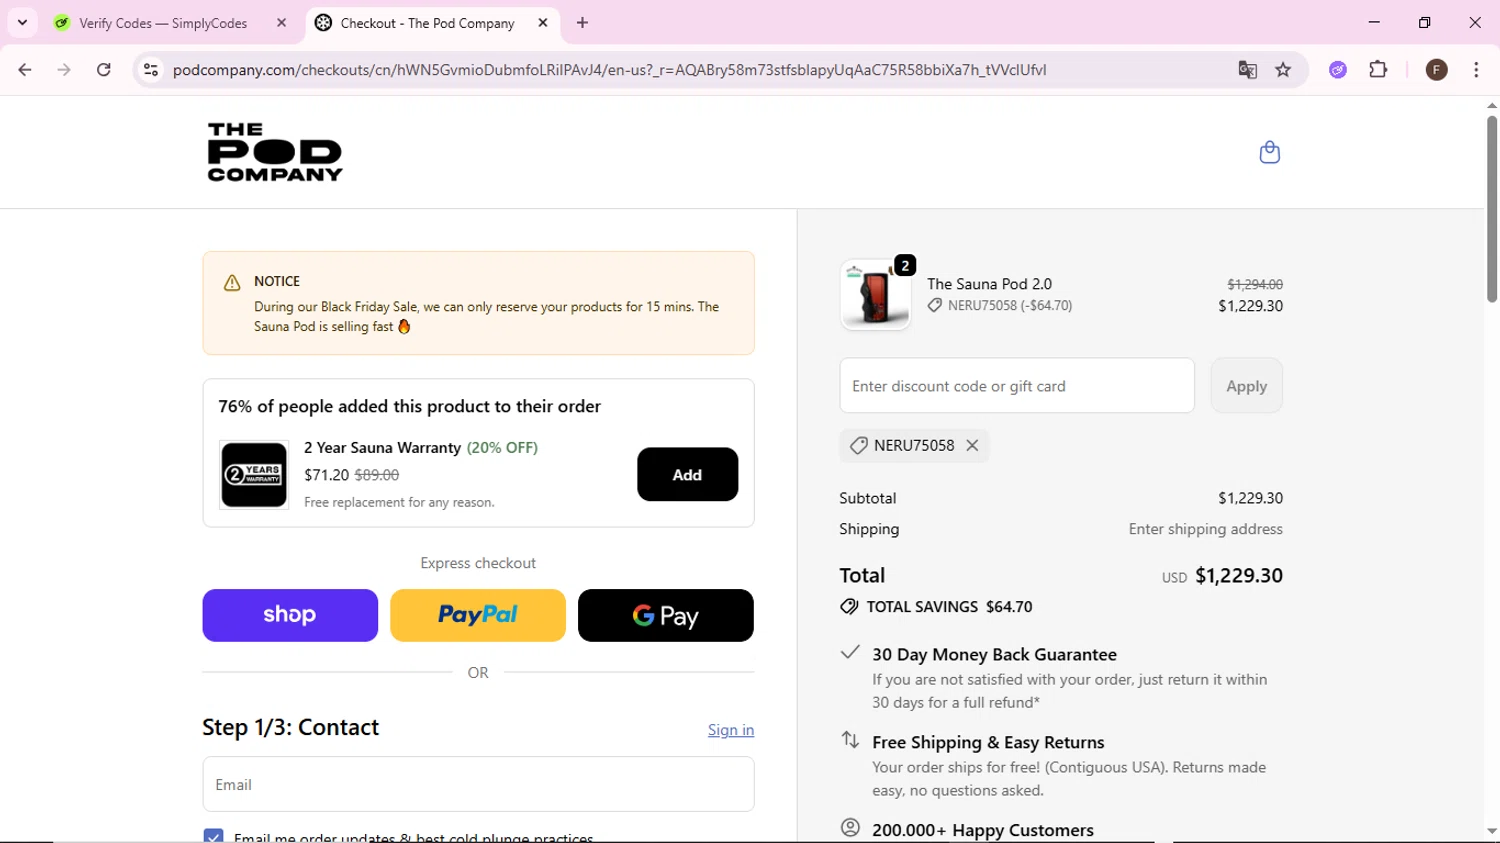Image resolution: width=1500 pixels, height=843 pixels.
Task: Bookmark this page with the star
Action: pos(1283,70)
